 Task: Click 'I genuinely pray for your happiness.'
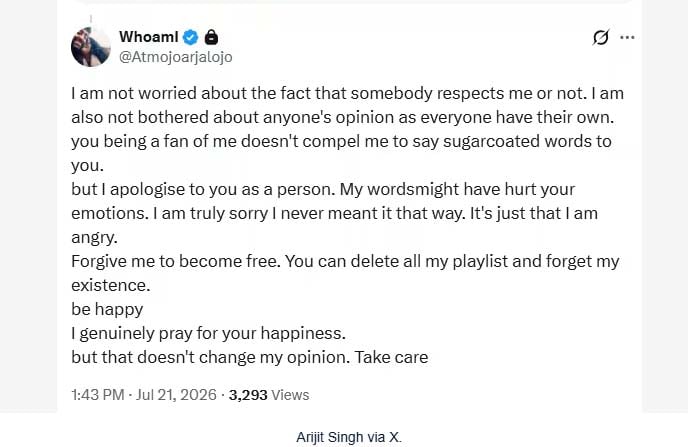pos(208,333)
